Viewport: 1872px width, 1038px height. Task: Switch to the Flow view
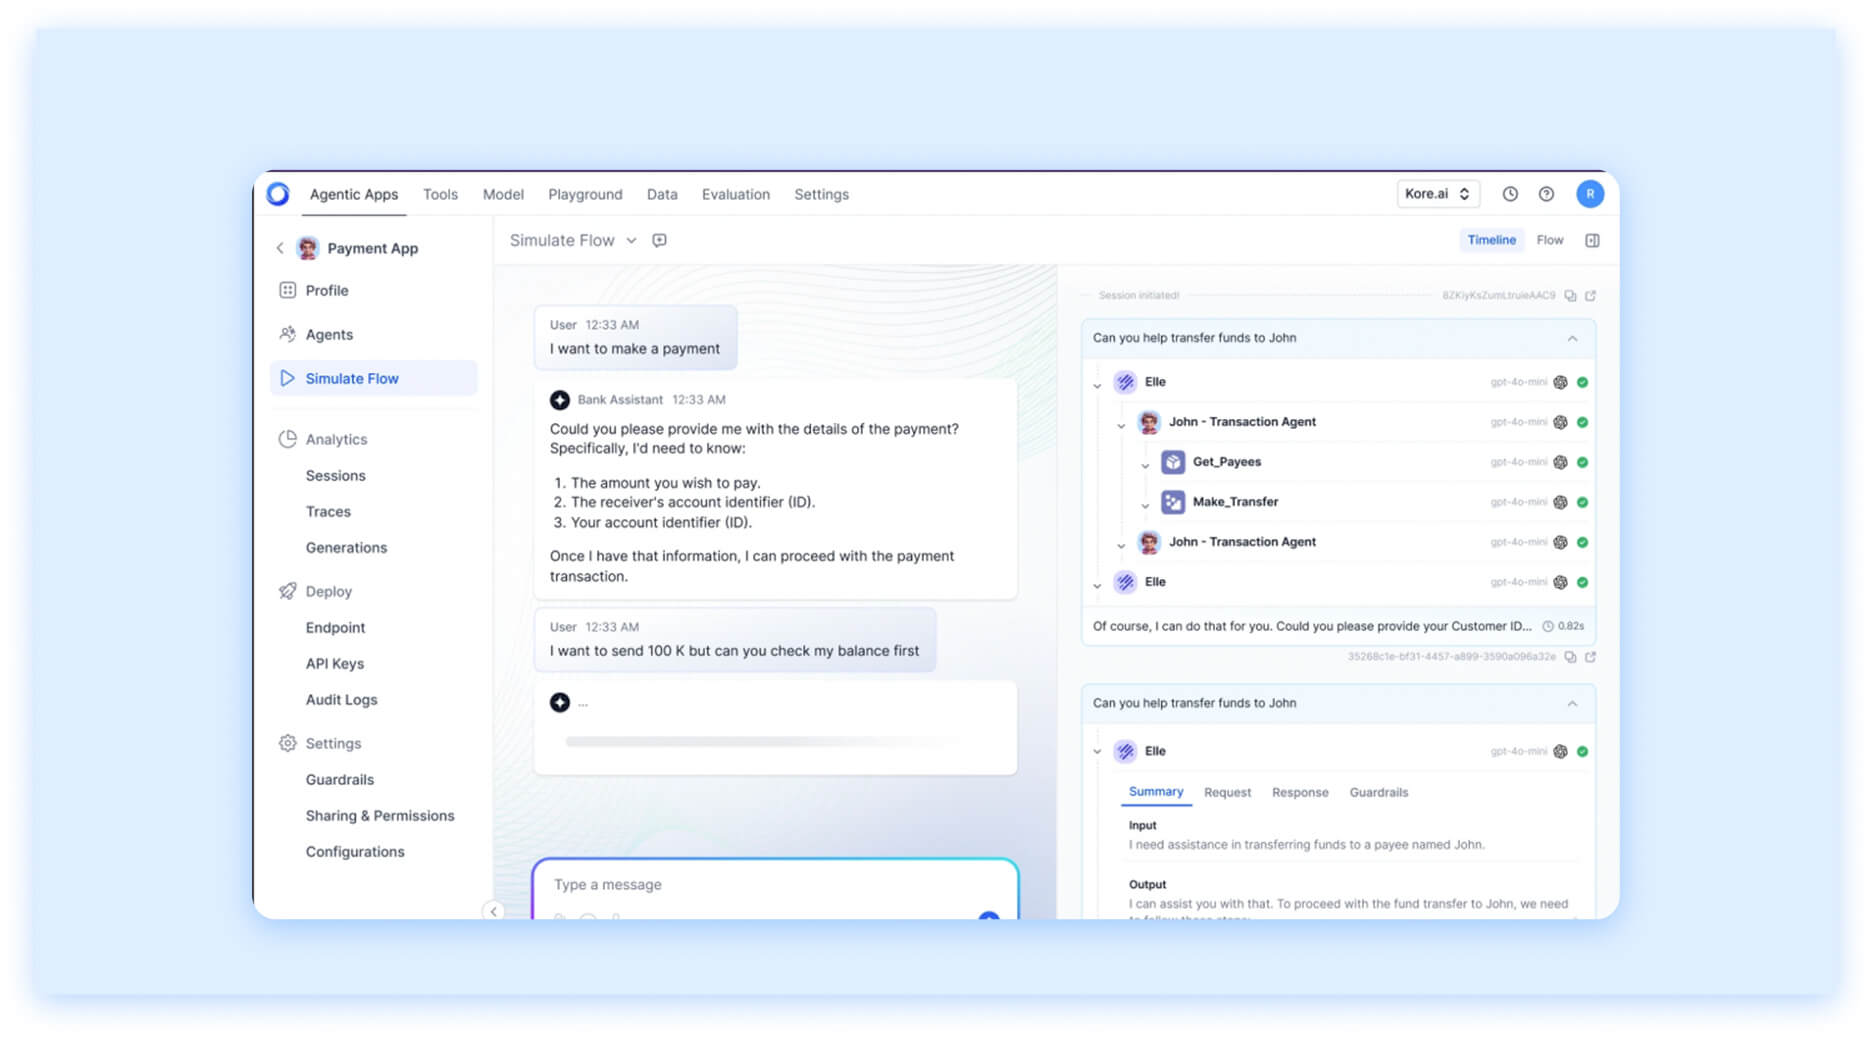tap(1550, 240)
